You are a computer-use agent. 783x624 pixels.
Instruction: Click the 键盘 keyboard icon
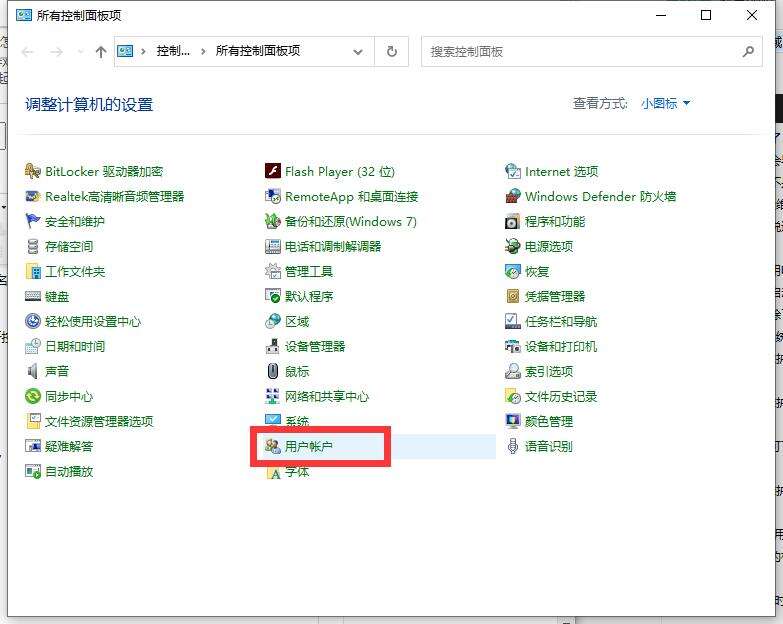[32, 297]
